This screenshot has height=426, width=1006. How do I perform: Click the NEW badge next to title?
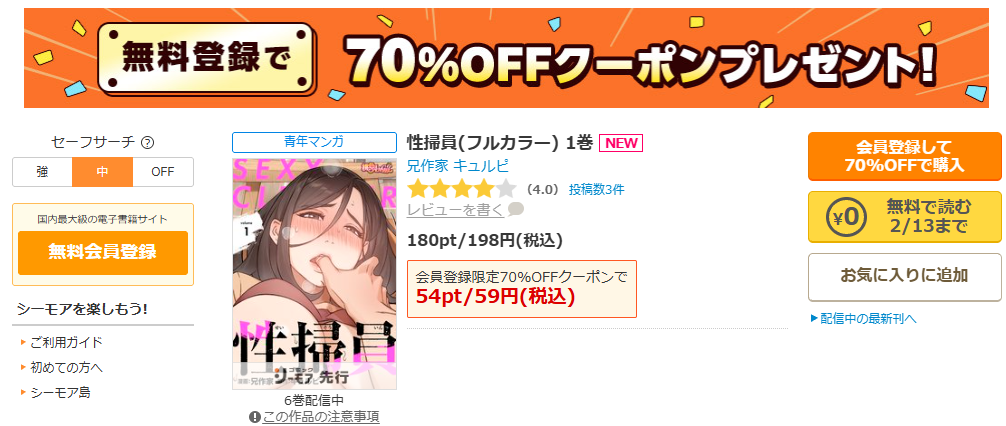620,143
